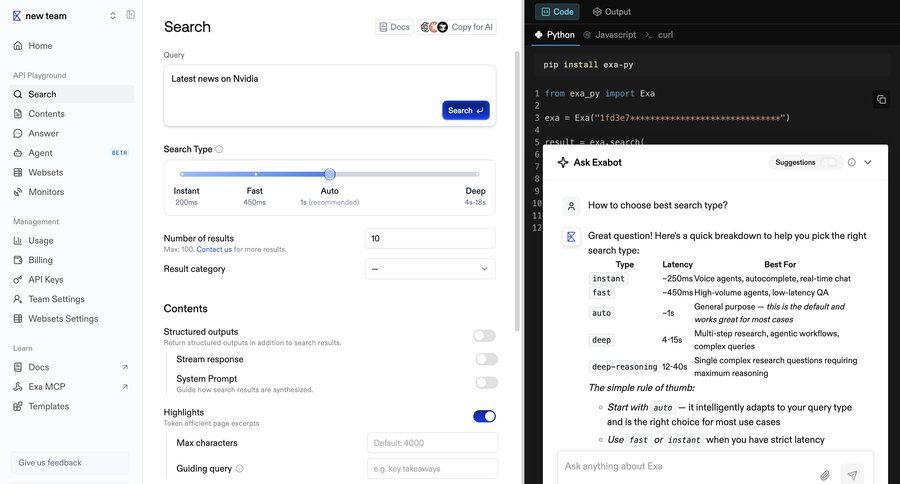The width and height of the screenshot is (900, 484).
Task: Click the settings page scrollbar
Action: tap(517, 191)
